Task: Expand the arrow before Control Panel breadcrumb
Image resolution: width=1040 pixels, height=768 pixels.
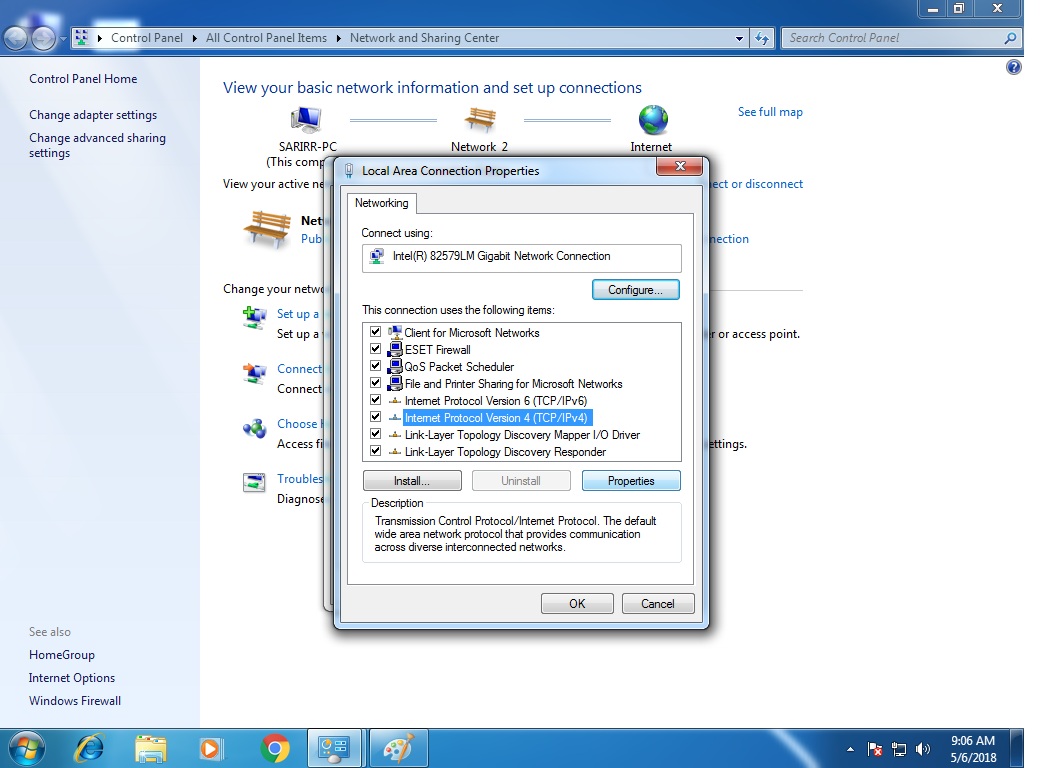Action: [x=99, y=38]
